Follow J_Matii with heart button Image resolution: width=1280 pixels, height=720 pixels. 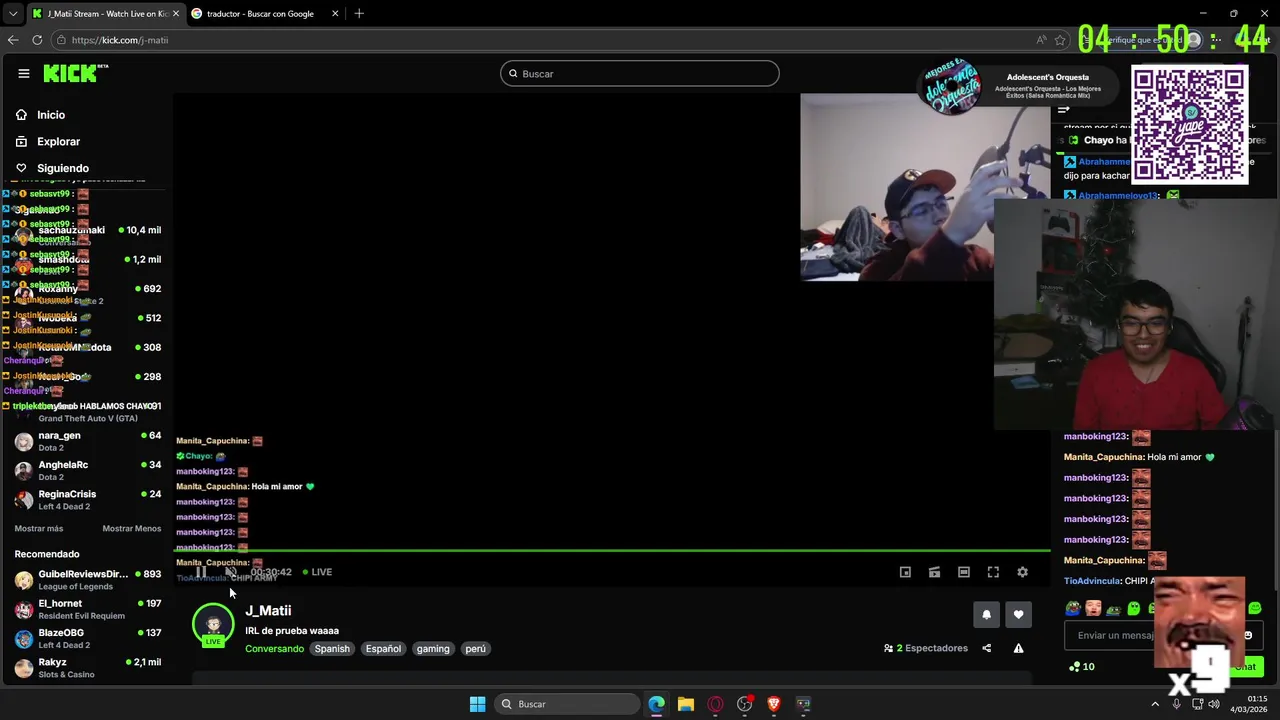pos(1018,615)
